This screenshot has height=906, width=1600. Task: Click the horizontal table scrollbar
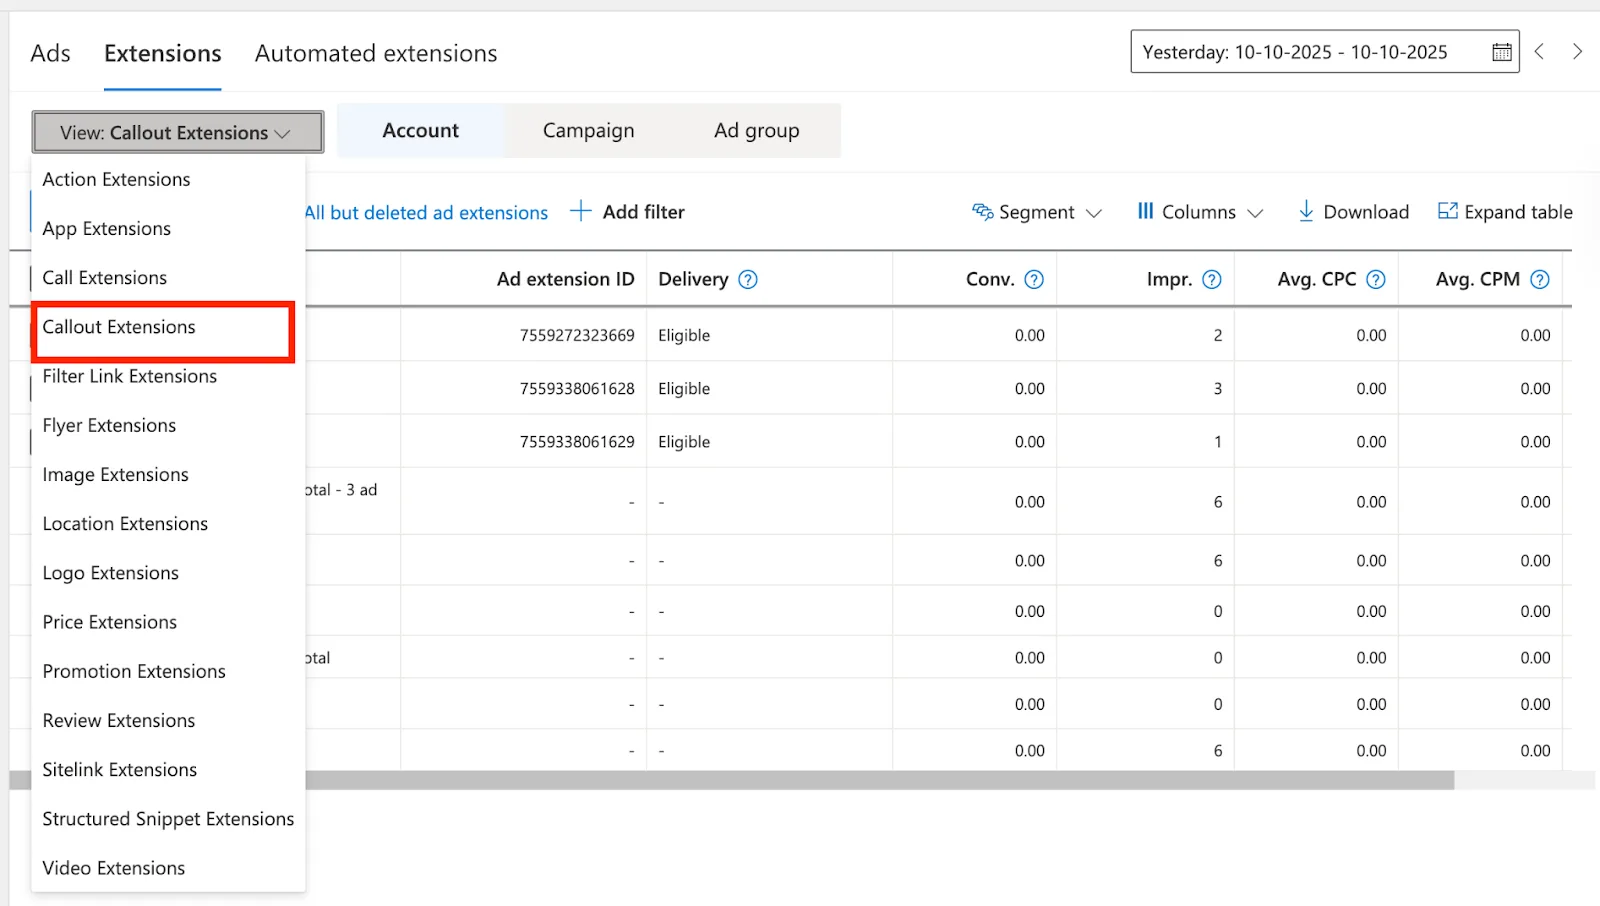coord(880,780)
